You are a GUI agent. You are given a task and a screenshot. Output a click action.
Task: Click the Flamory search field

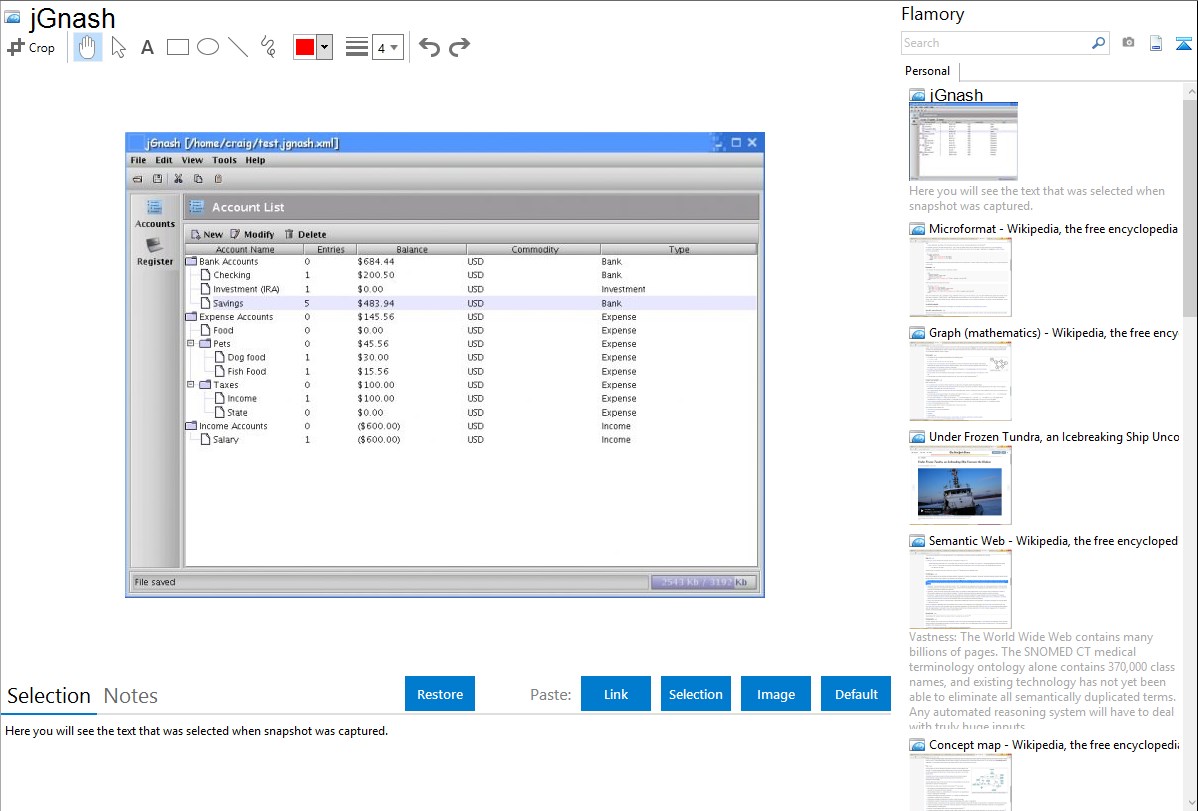996,43
